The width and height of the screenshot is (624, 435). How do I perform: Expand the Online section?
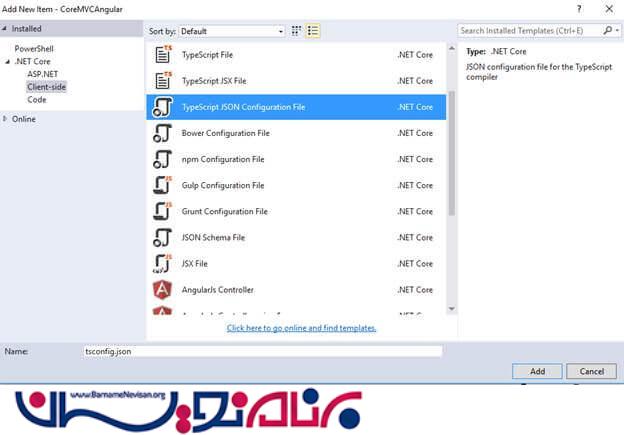(x=5, y=119)
